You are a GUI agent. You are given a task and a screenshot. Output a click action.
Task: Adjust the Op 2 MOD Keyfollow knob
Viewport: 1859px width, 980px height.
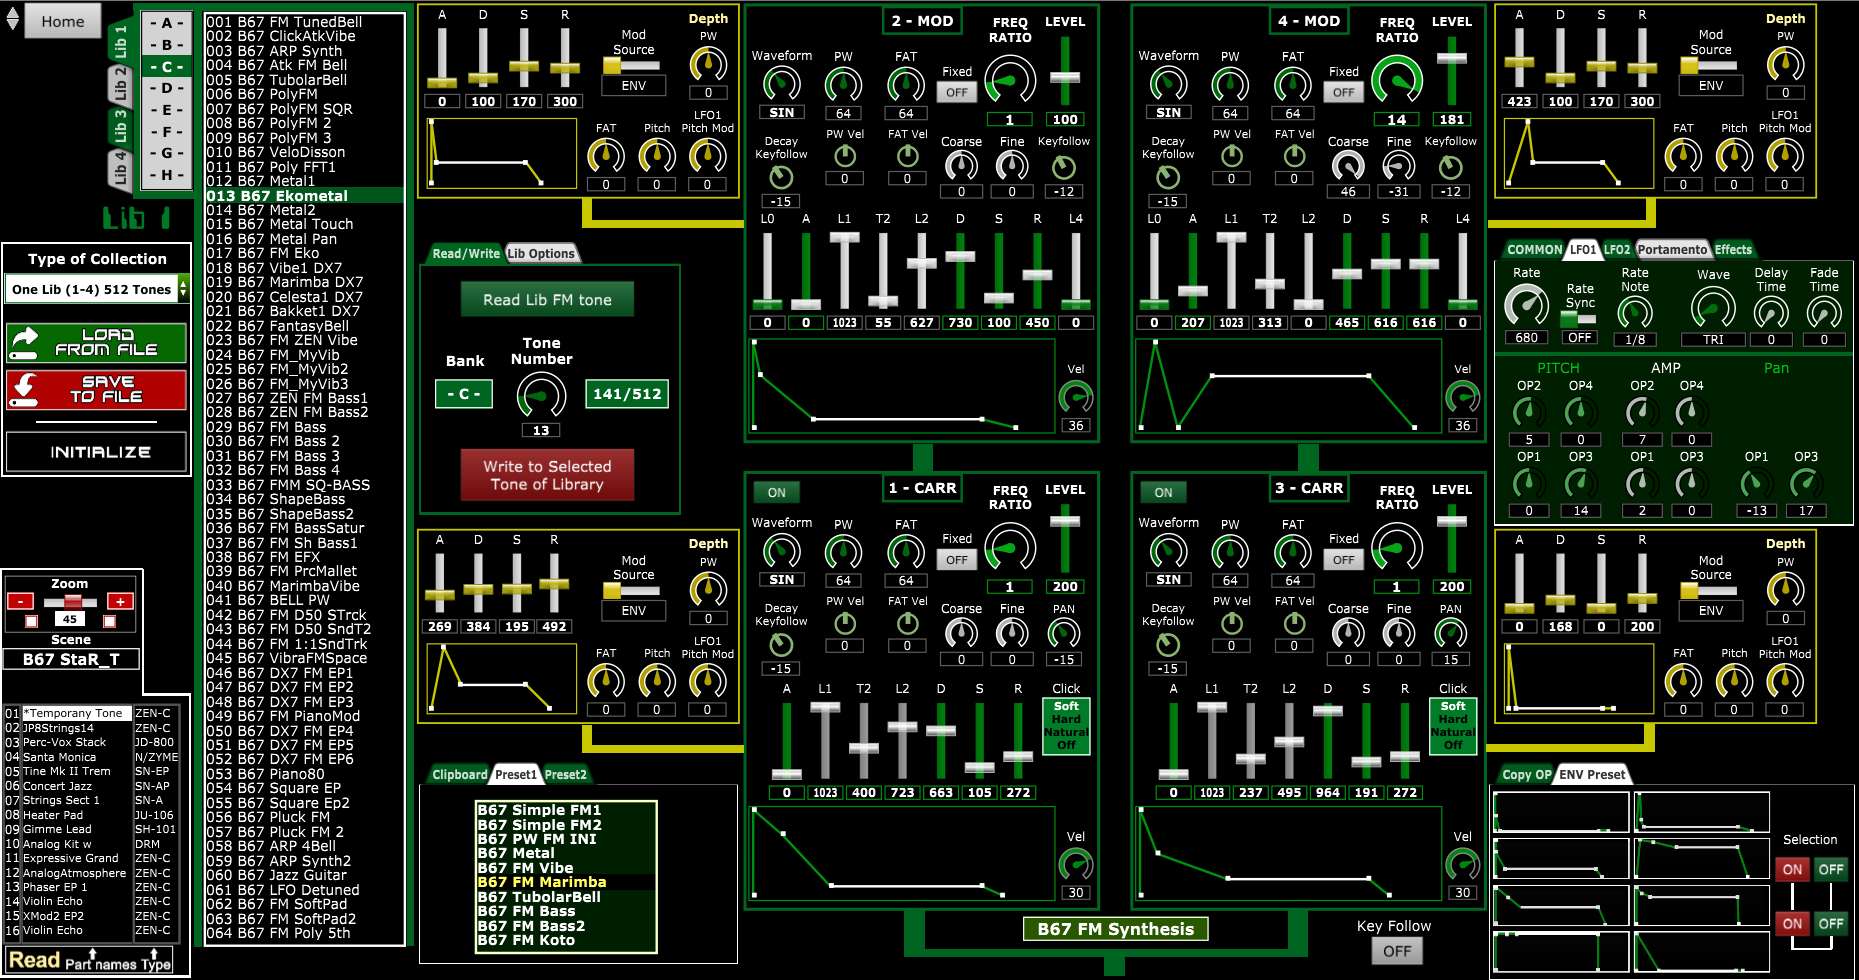[1064, 167]
